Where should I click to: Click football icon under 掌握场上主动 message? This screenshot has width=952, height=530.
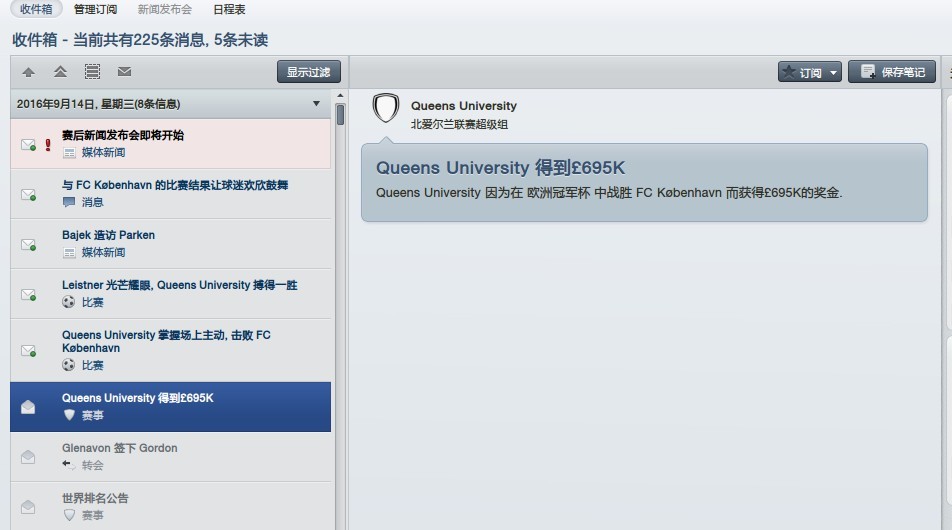click(69, 365)
